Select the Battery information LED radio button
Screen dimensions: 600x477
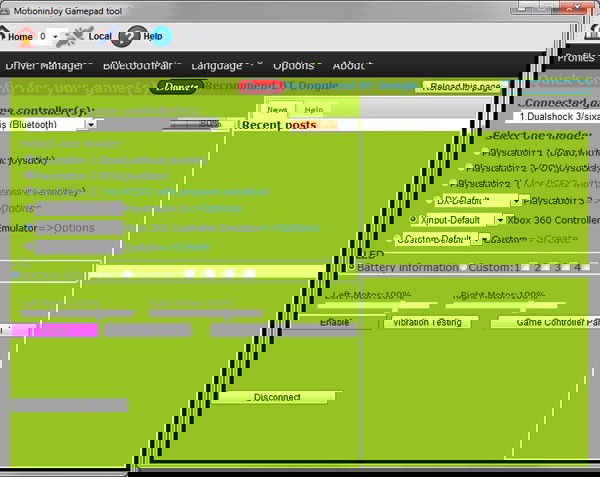click(x=351, y=267)
